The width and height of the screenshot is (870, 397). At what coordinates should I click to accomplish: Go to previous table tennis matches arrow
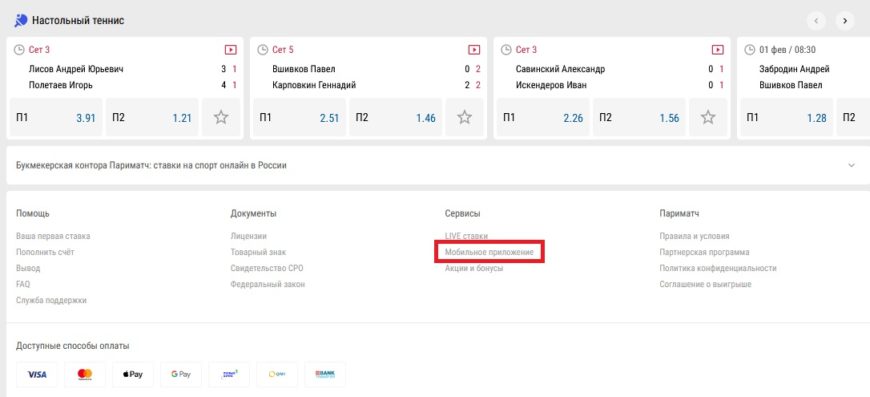tap(816, 21)
